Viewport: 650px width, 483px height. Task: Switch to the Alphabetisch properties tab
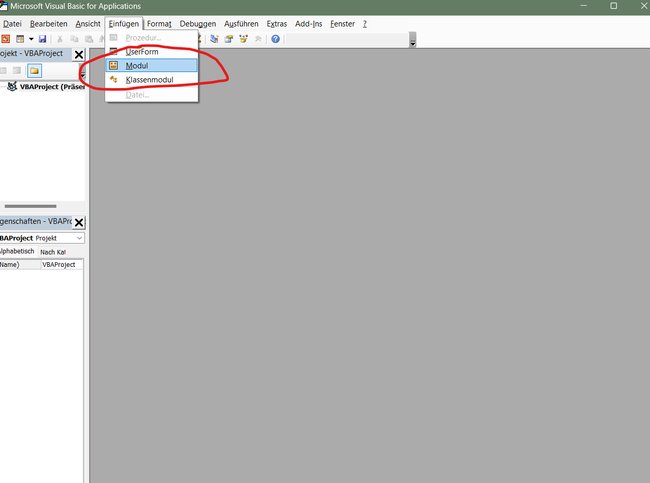click(17, 251)
